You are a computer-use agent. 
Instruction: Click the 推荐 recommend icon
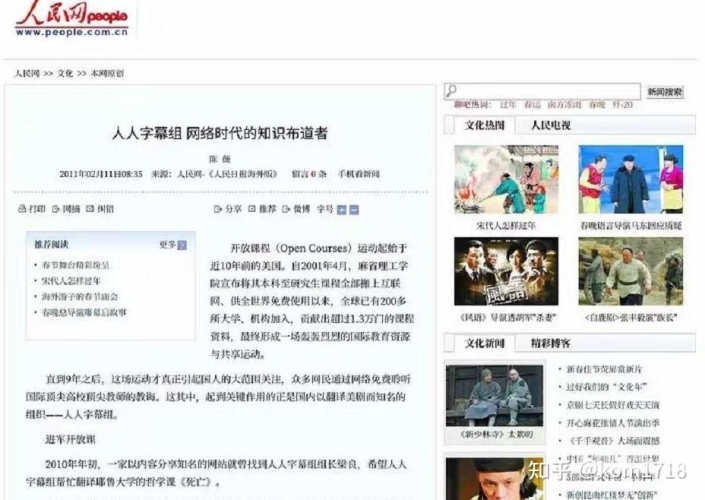tap(252, 209)
